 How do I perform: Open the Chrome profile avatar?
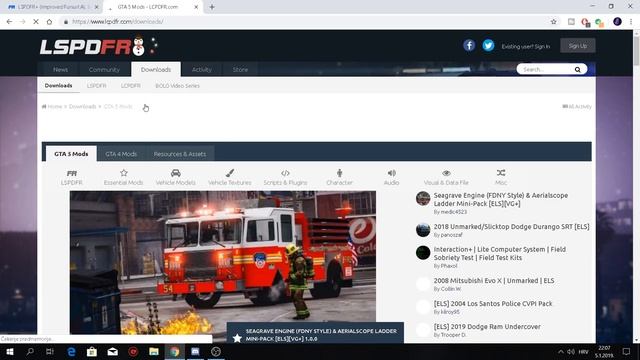click(x=617, y=22)
